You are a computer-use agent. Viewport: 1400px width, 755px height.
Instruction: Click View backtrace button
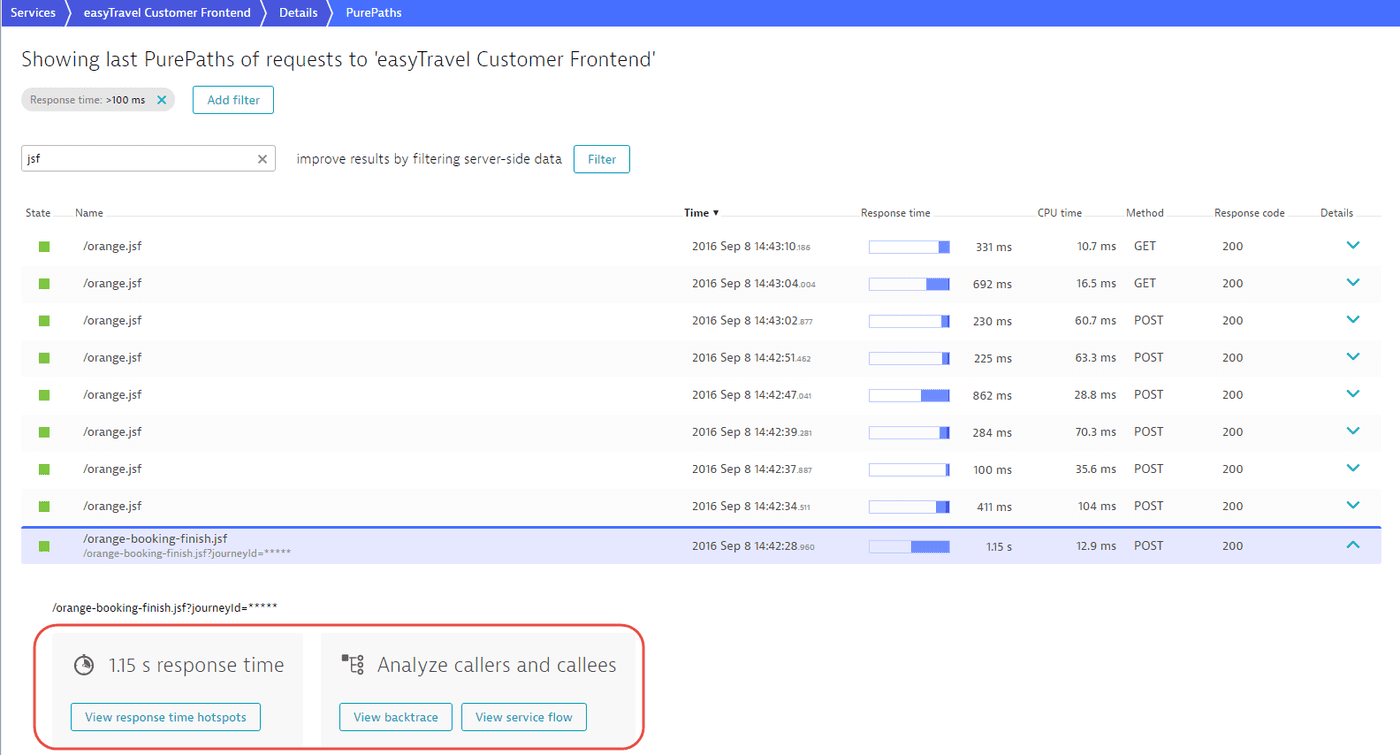(x=396, y=717)
